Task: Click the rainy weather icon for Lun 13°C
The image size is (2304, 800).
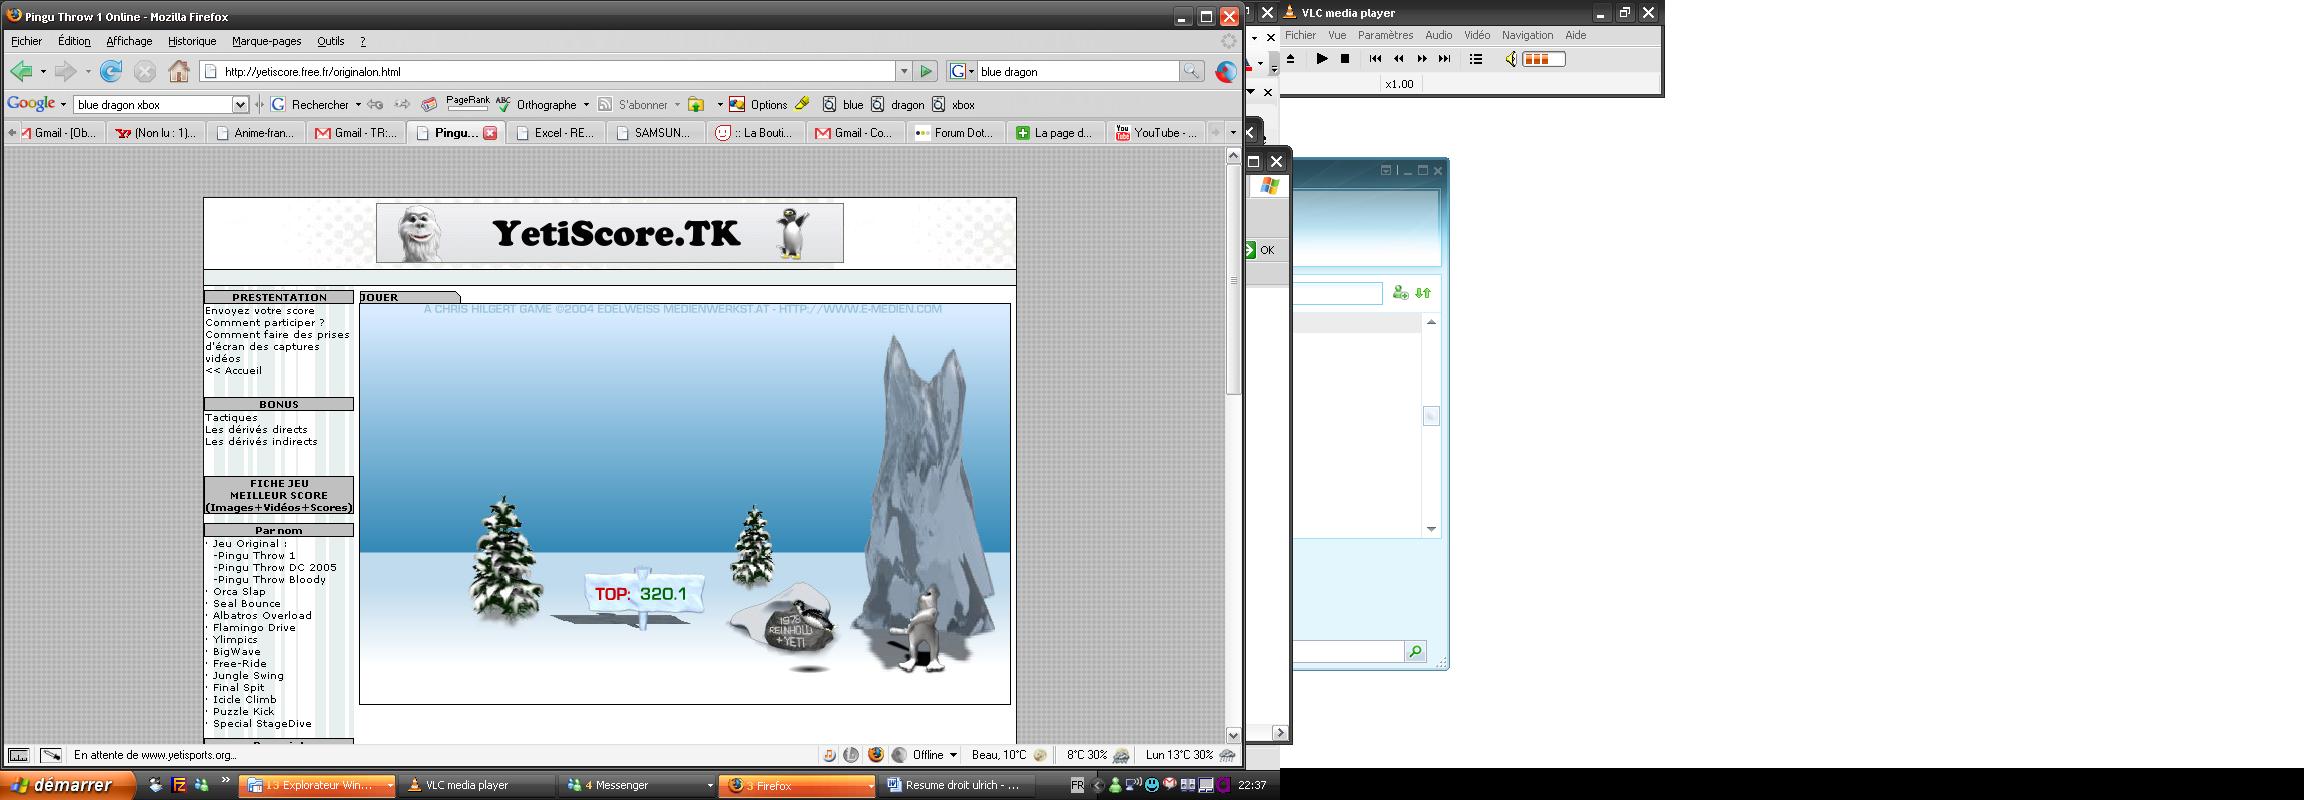Action: [x=1228, y=755]
